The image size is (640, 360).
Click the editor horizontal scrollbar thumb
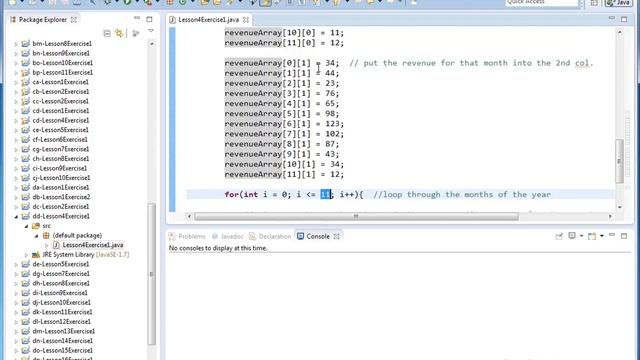(x=356, y=216)
